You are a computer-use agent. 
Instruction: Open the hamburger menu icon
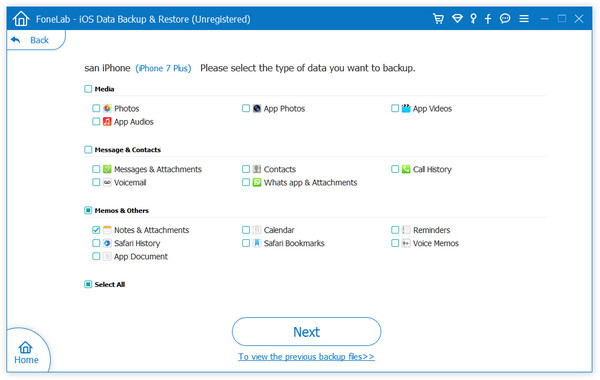point(524,19)
